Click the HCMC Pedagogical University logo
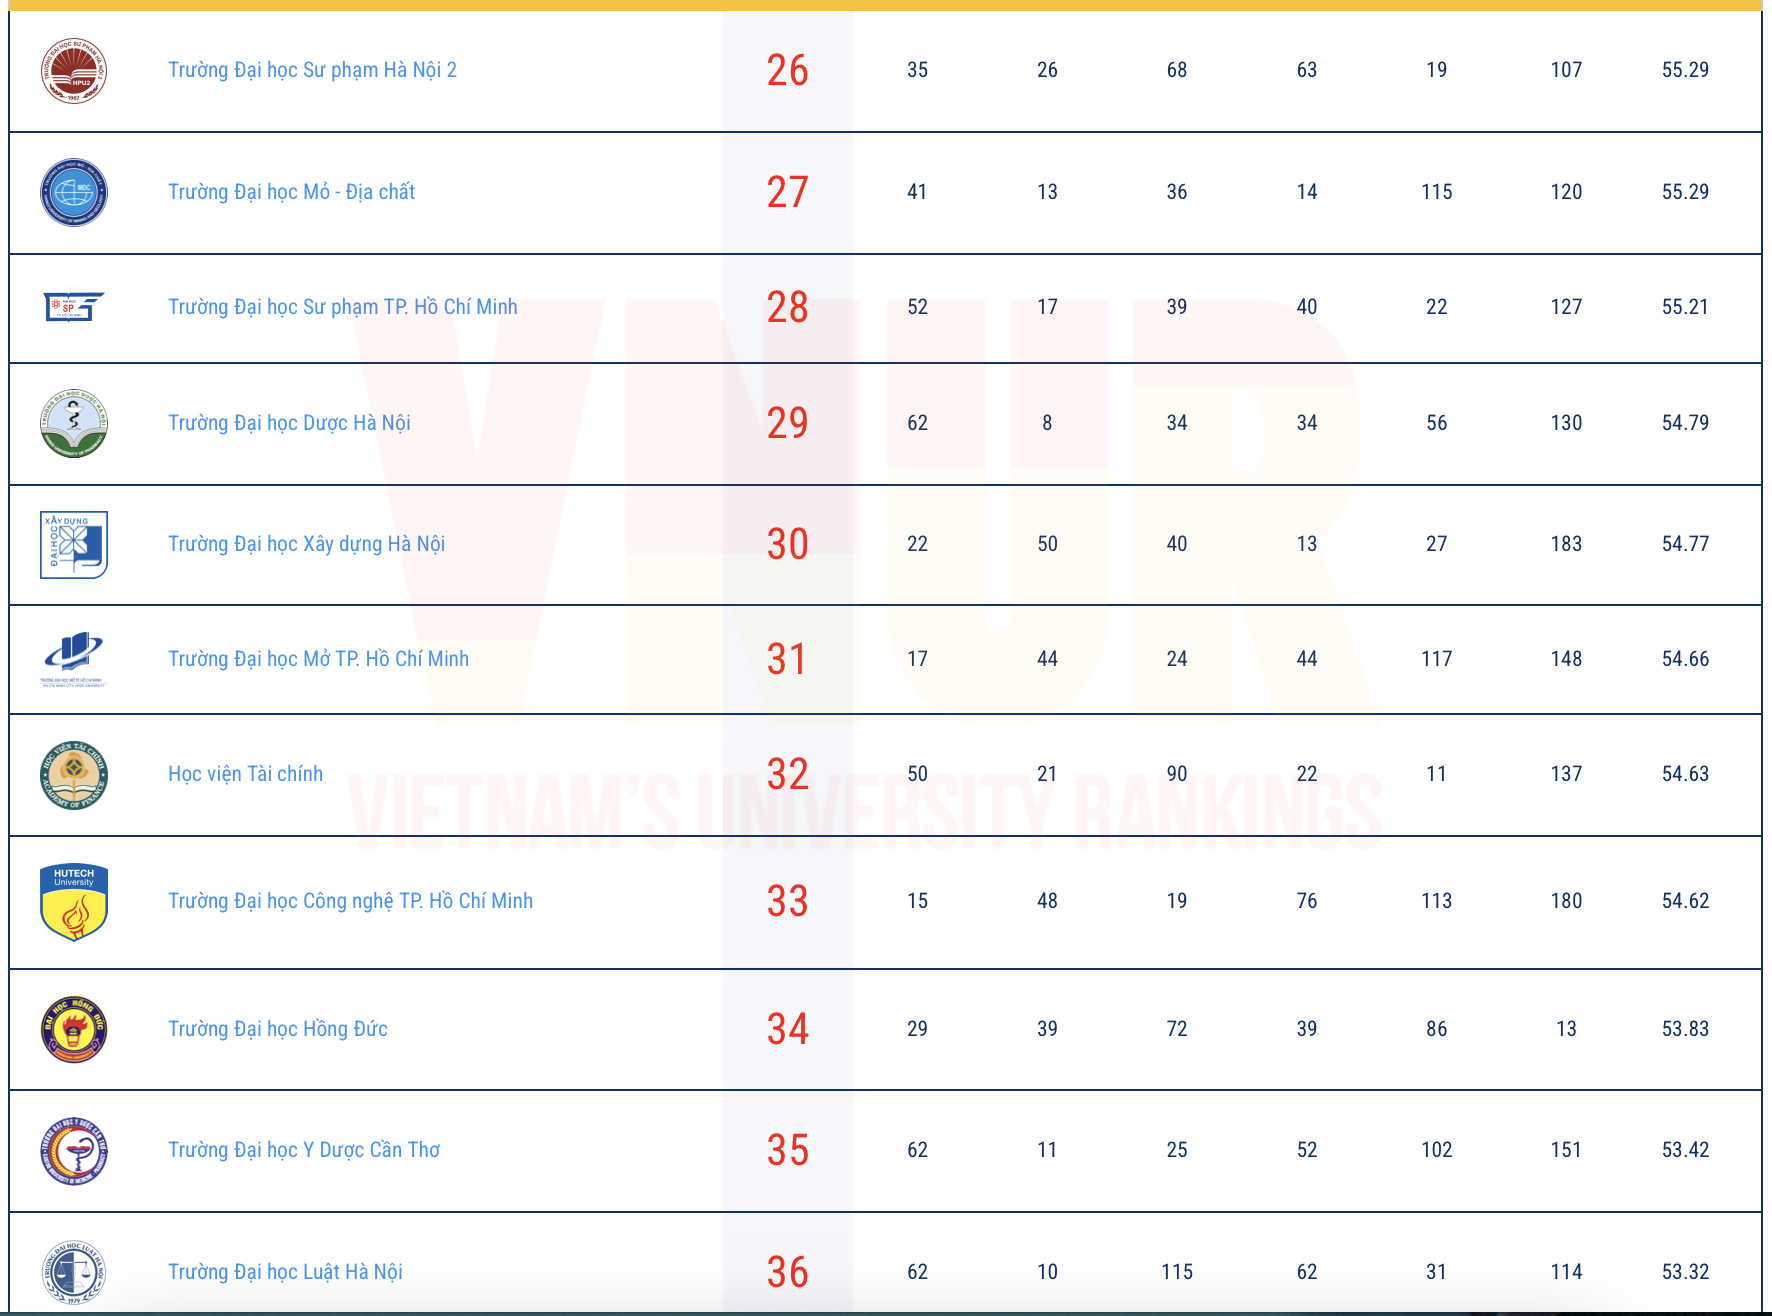The image size is (1772, 1316). (74, 307)
